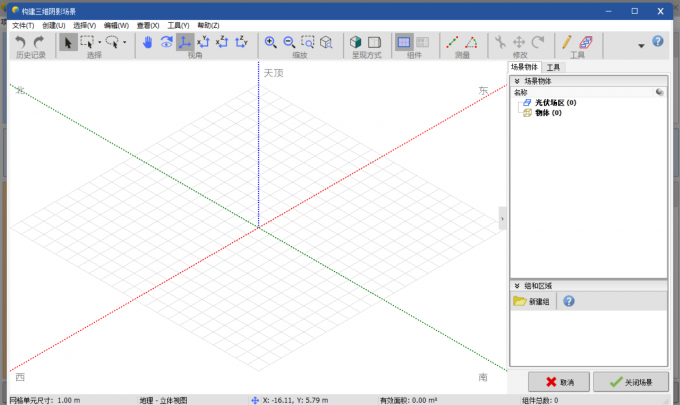Open the rectangle selection dropdown arrow
The width and height of the screenshot is (680, 405).
(x=100, y=42)
